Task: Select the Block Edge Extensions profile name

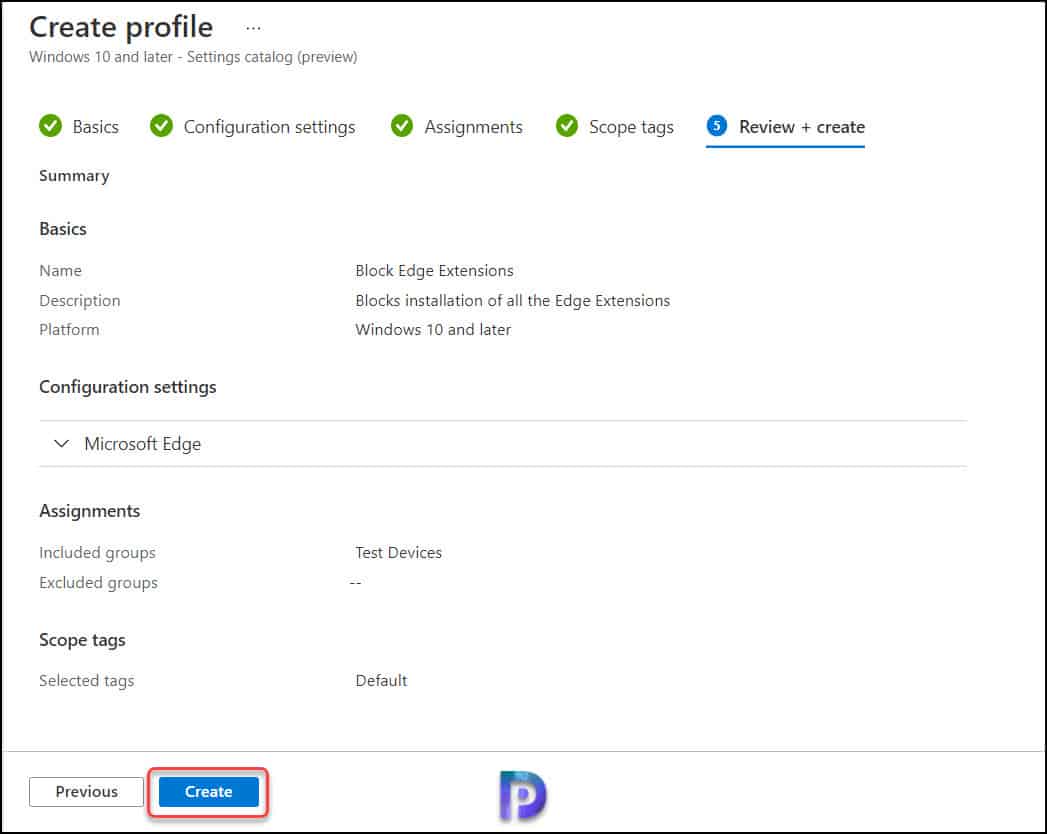Action: point(434,270)
